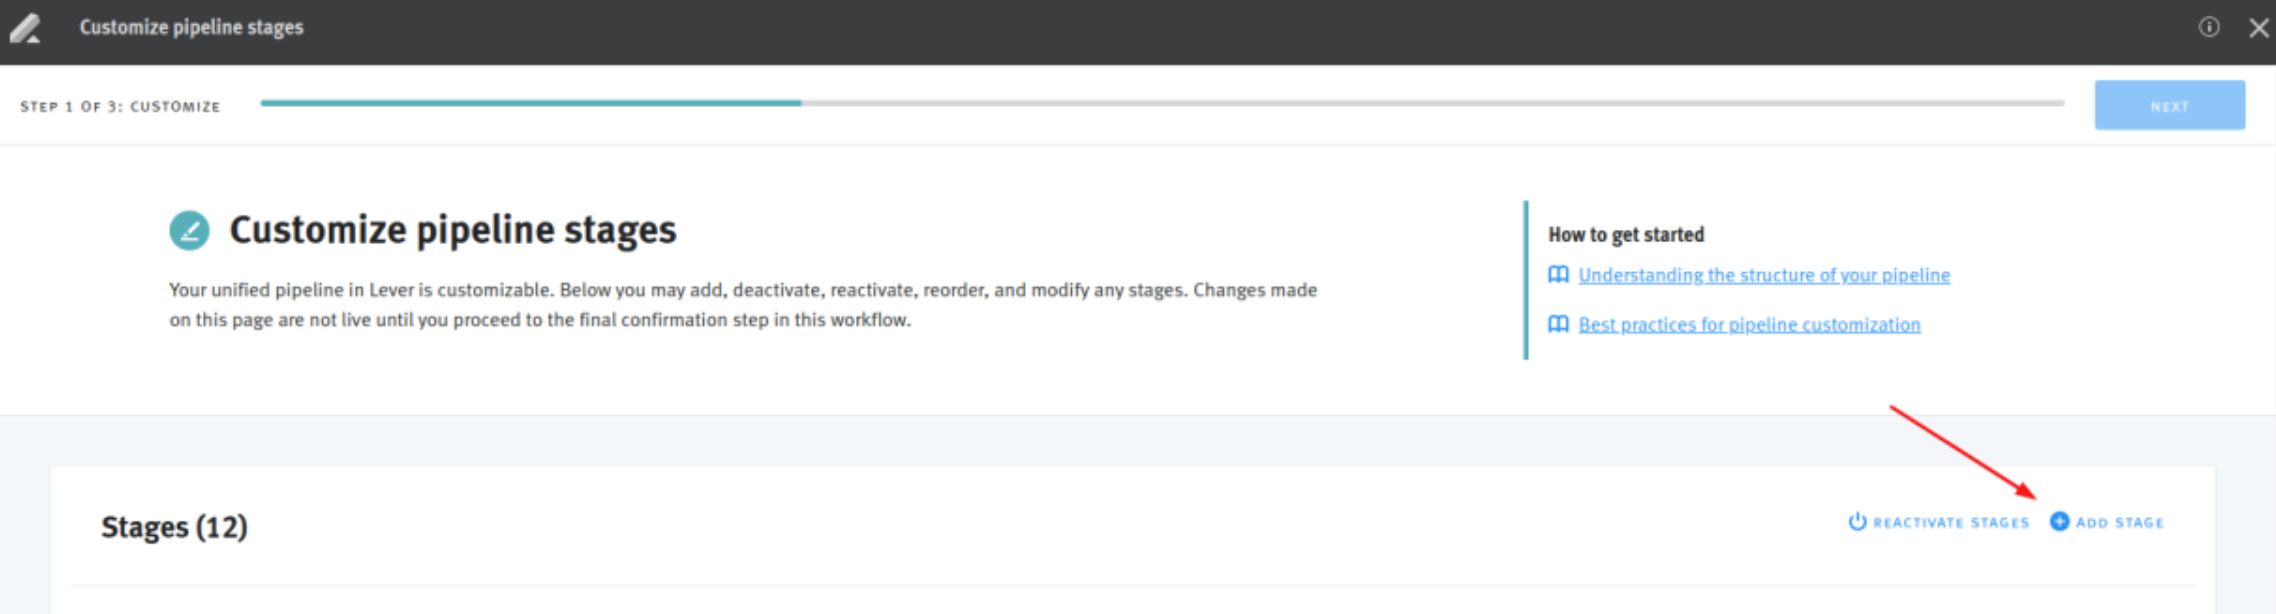Expand the Stages (12) section
2276x614 pixels.
click(176, 525)
